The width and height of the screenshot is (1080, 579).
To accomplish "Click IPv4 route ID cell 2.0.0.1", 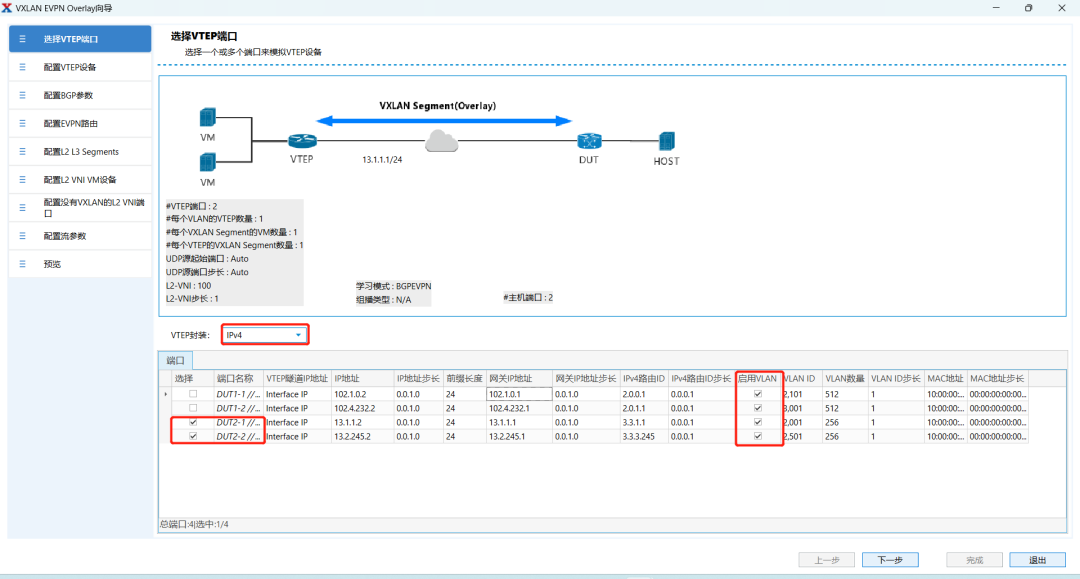I will click(644, 394).
